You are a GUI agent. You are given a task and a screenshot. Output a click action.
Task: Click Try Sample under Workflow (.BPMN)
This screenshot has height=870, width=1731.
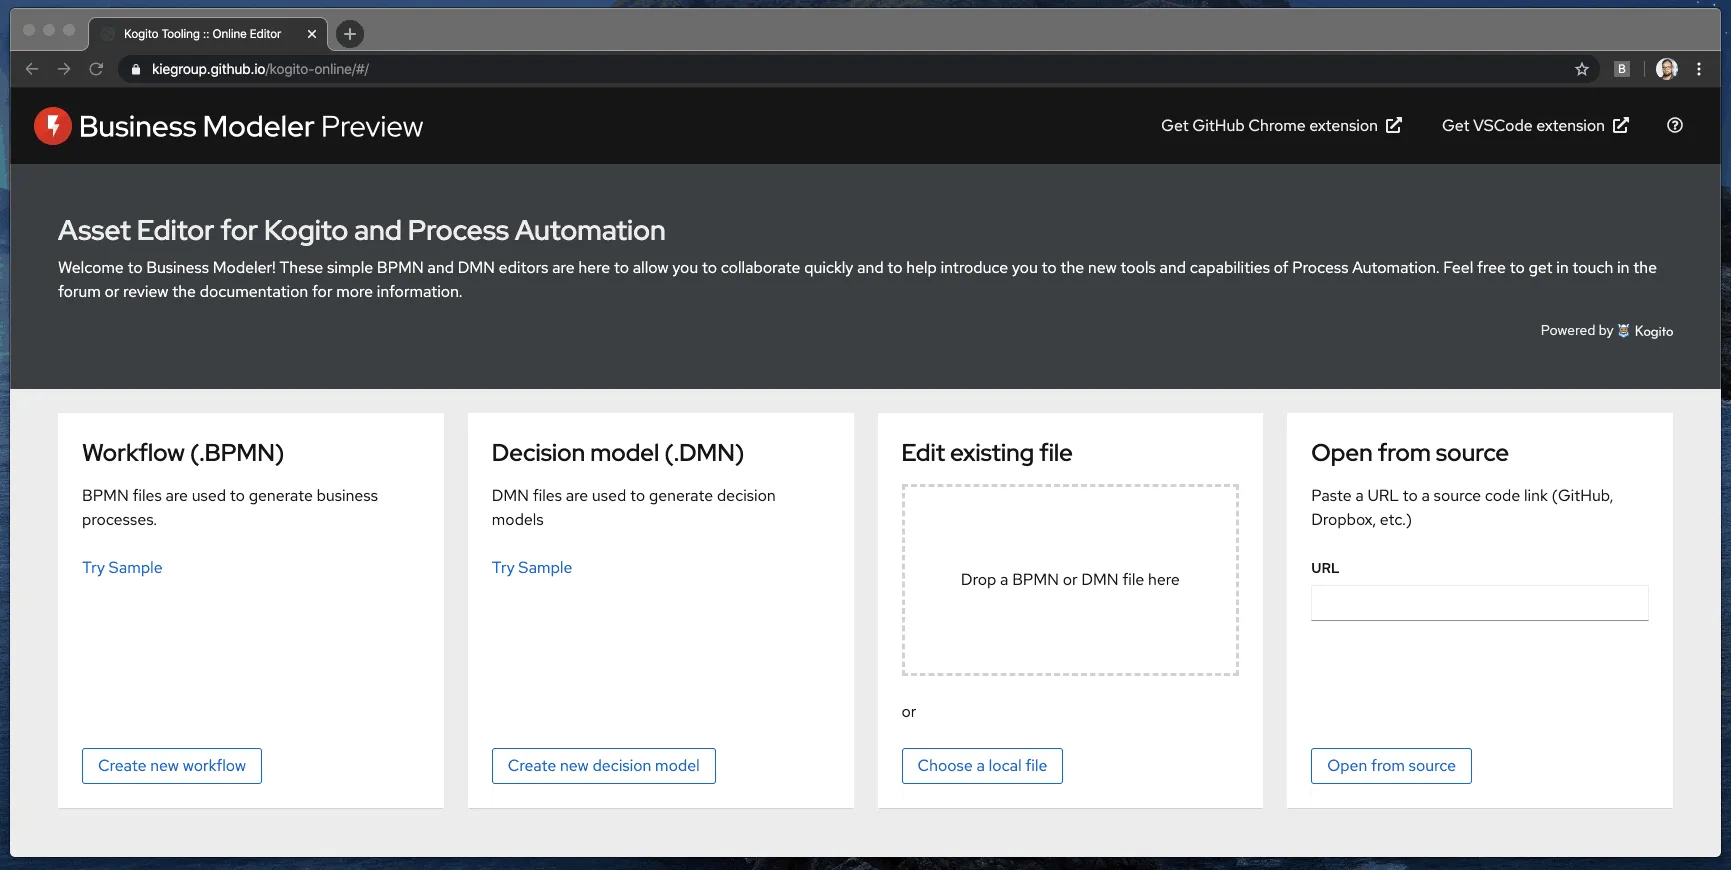pyautogui.click(x=122, y=567)
